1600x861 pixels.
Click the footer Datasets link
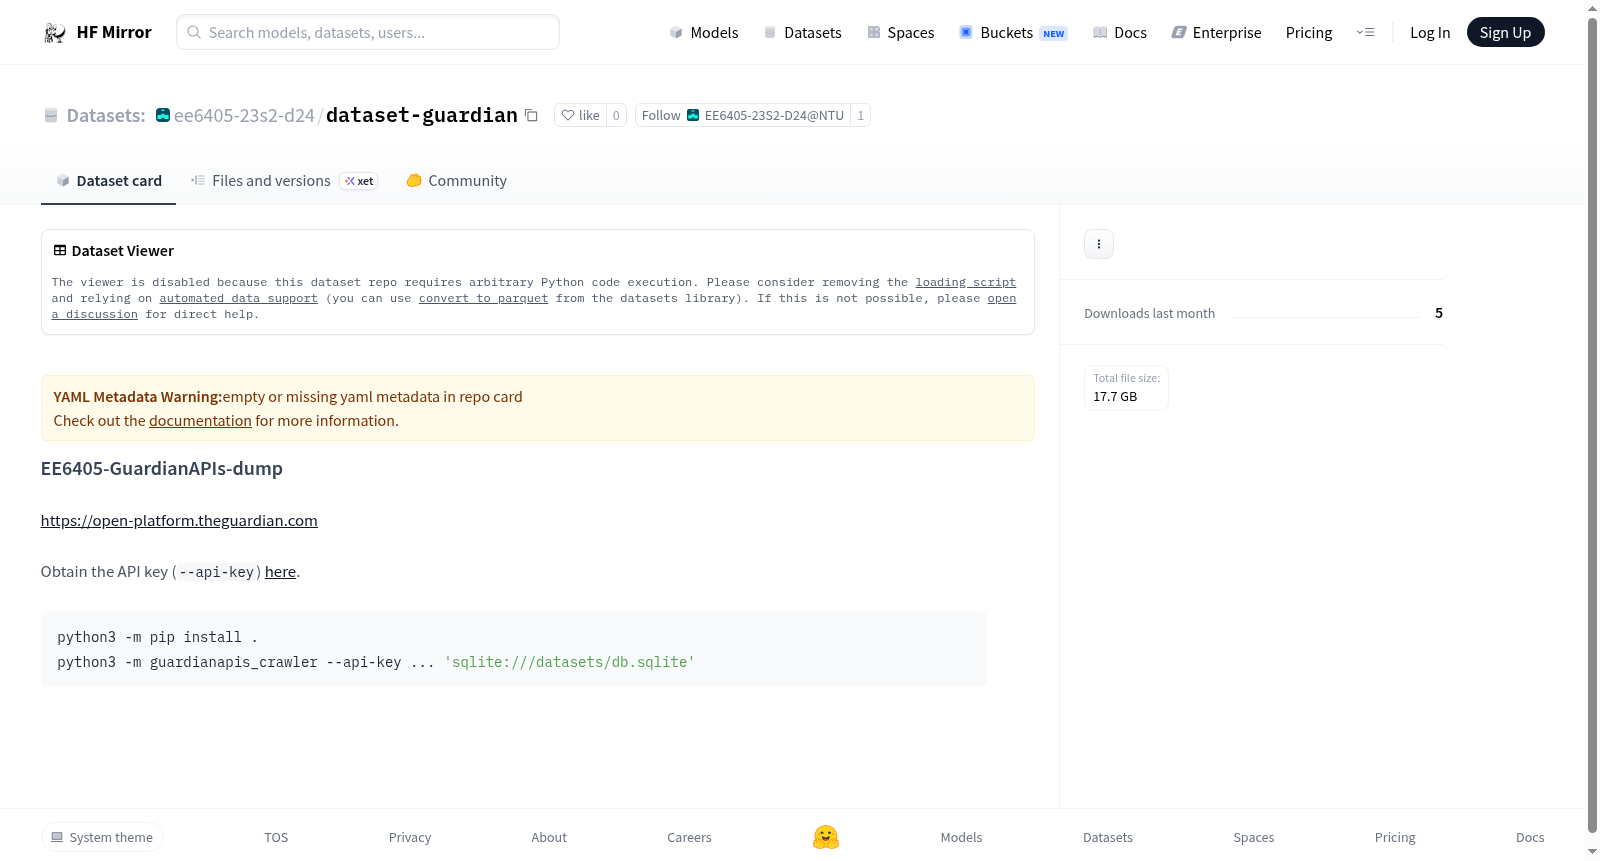(x=1108, y=837)
